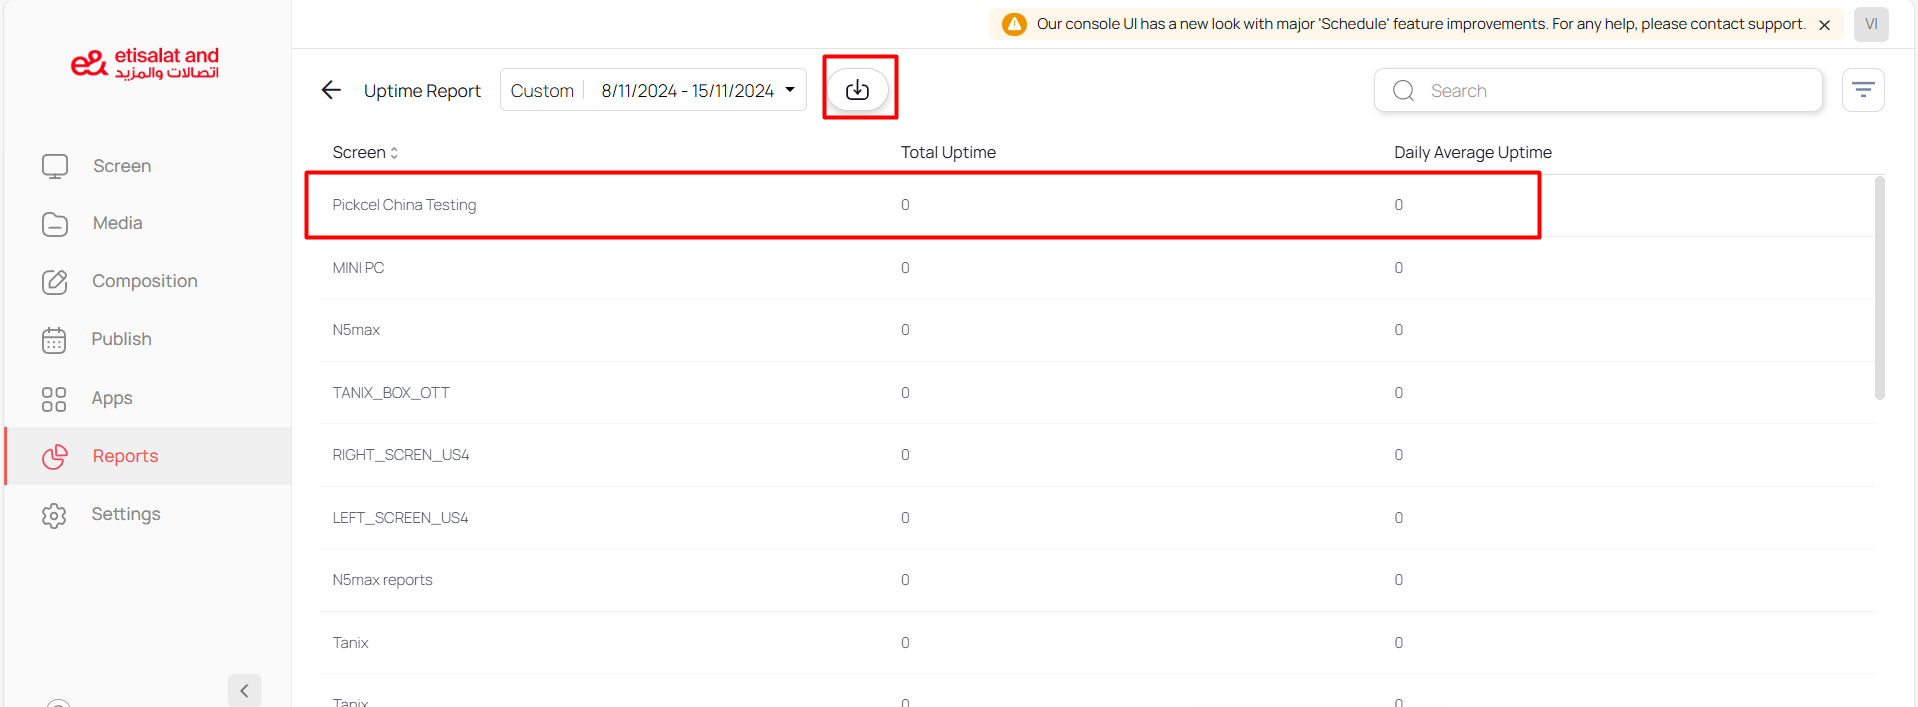Open the VI user profile avatar
Viewport: 1918px width, 707px height.
pyautogui.click(x=1870, y=24)
